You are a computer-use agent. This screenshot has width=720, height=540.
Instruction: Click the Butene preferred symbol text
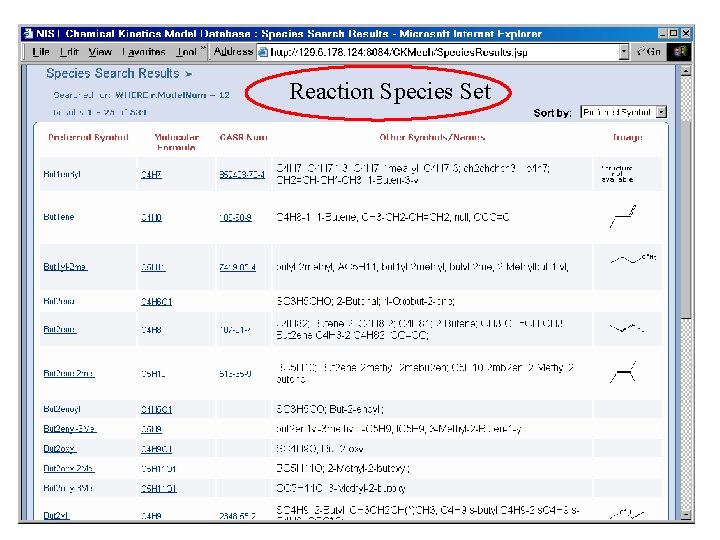click(59, 217)
